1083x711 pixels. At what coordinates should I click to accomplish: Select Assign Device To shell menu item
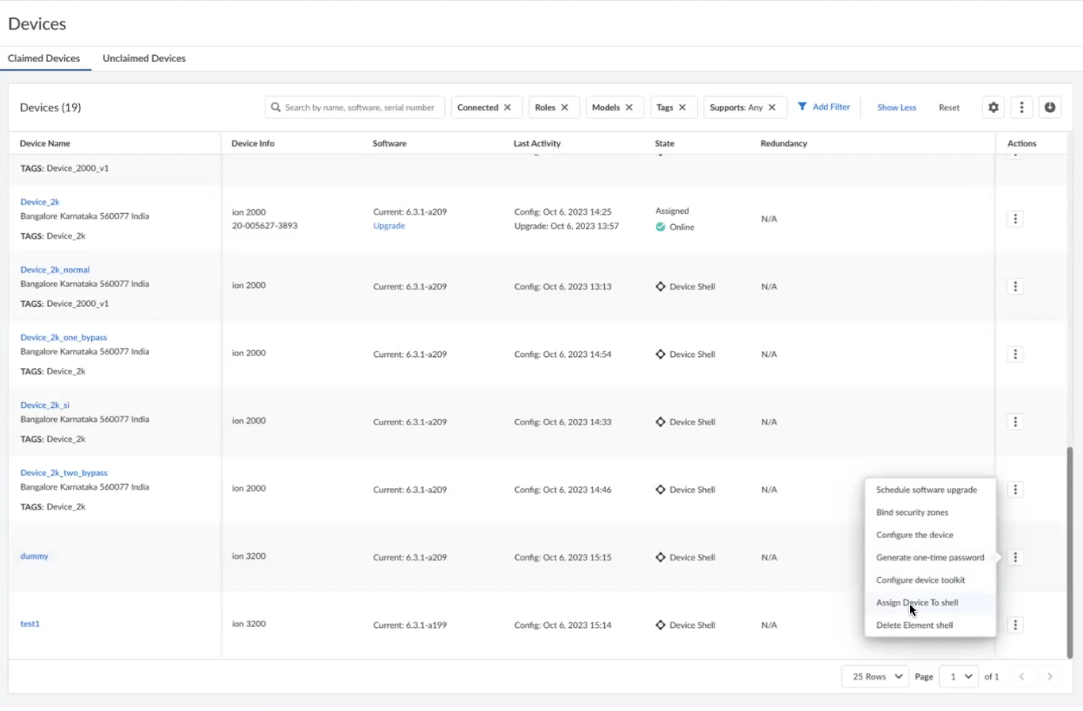917,603
